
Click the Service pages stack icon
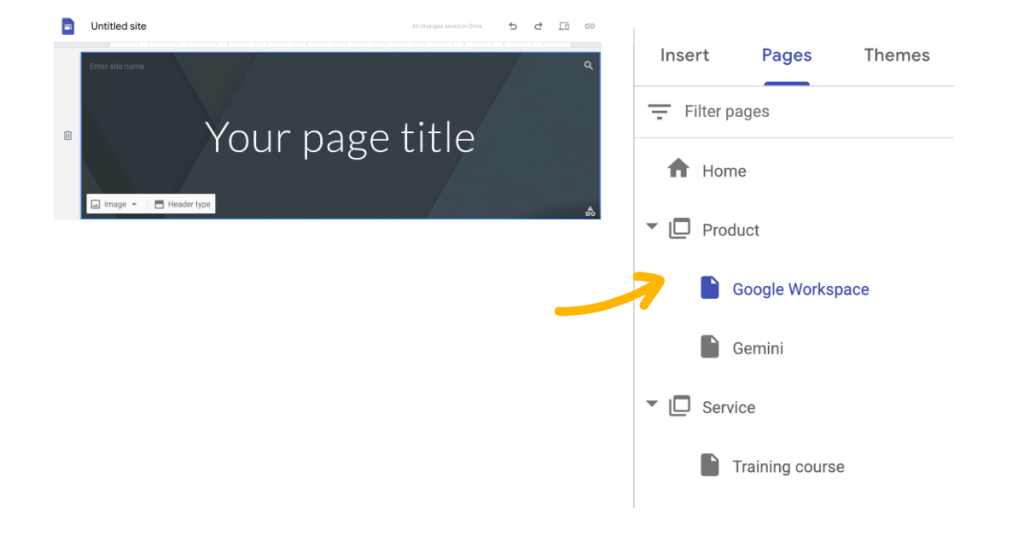(679, 406)
